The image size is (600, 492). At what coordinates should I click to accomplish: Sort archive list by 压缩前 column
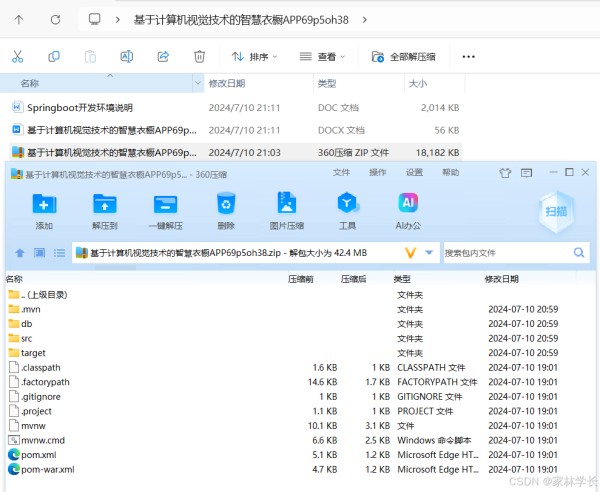coord(301,279)
